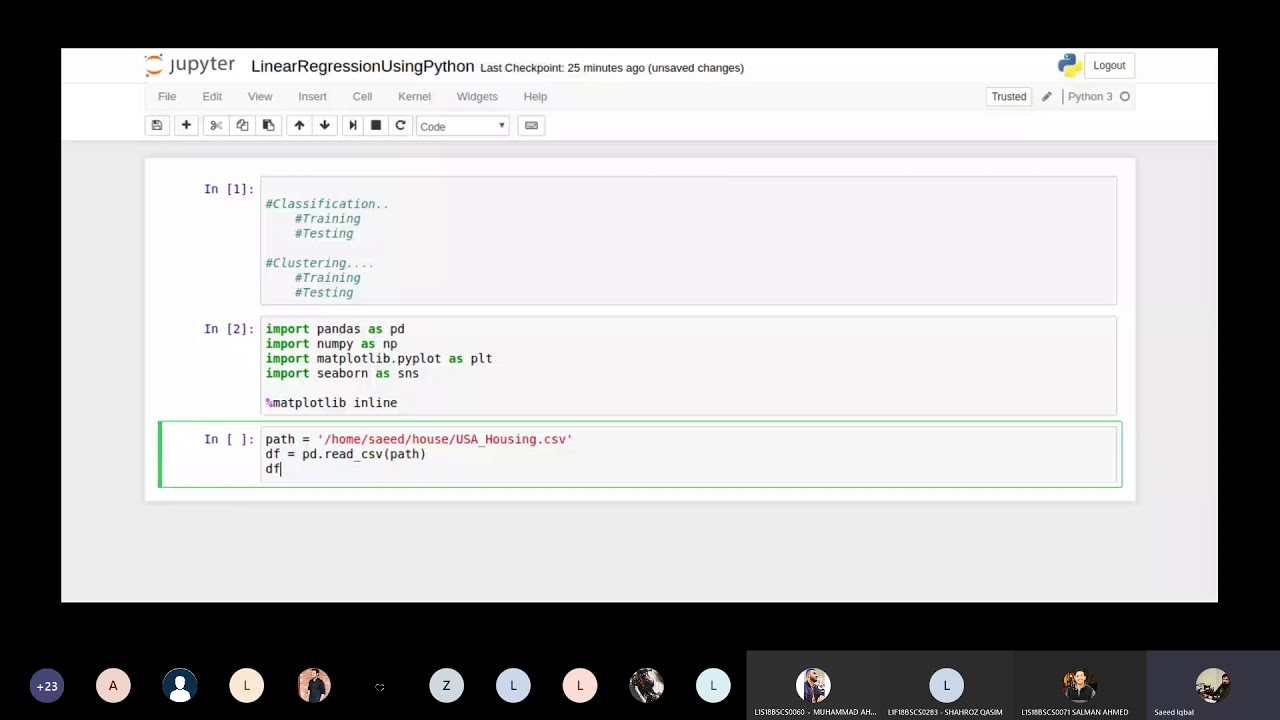Move selected cell up arrow
The image size is (1280, 720).
(x=299, y=125)
